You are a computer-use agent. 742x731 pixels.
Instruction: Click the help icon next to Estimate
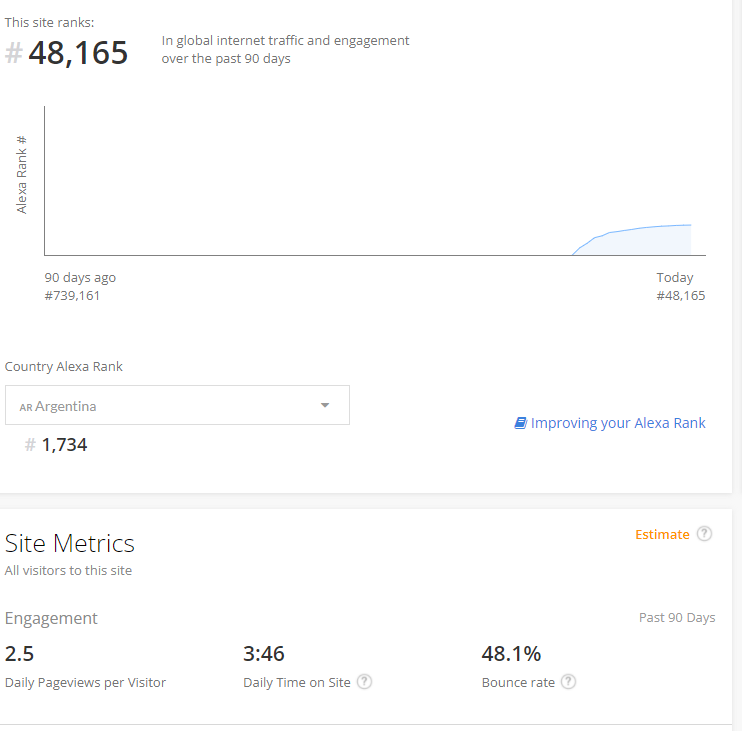coord(704,534)
